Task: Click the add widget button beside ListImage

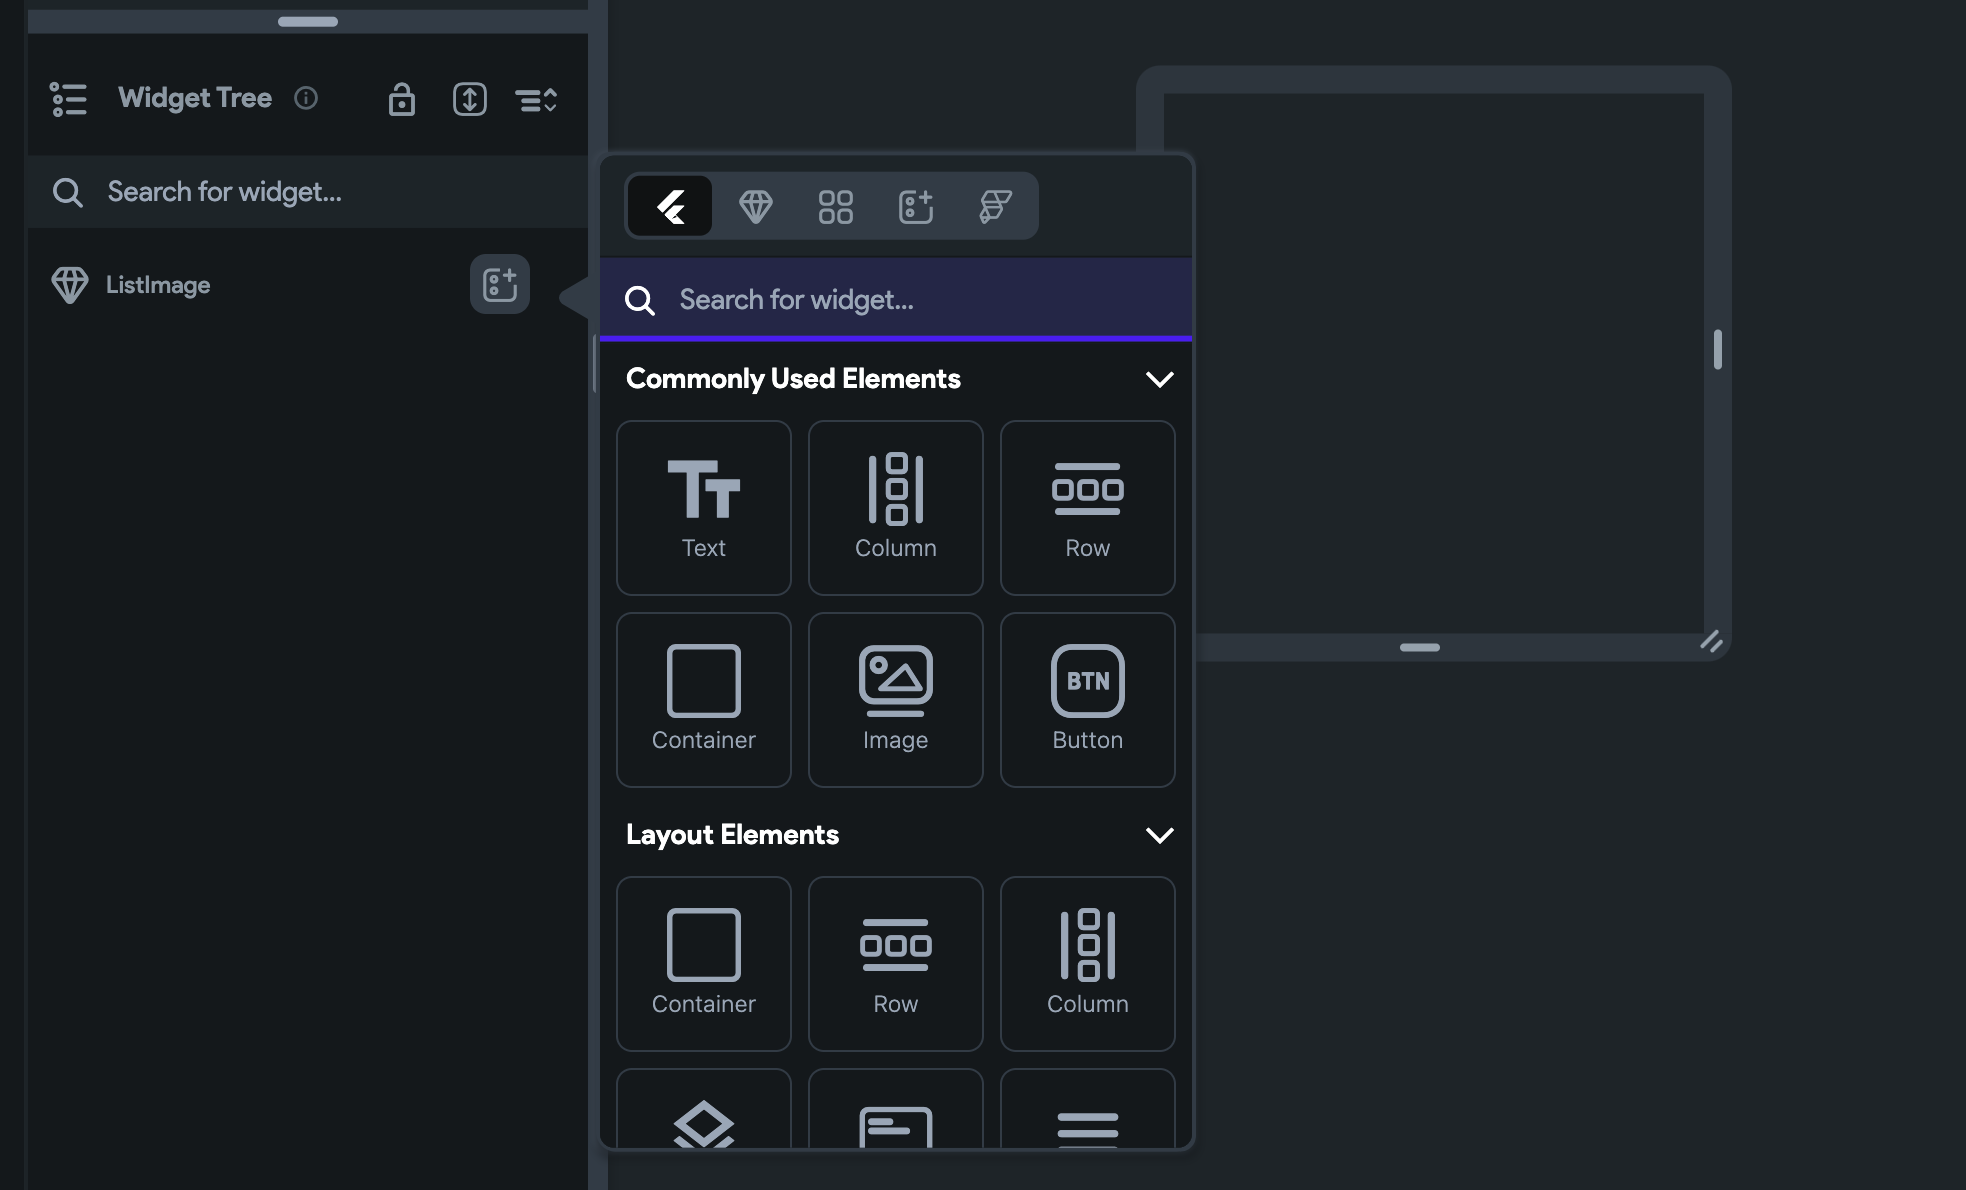Action: [x=499, y=284]
